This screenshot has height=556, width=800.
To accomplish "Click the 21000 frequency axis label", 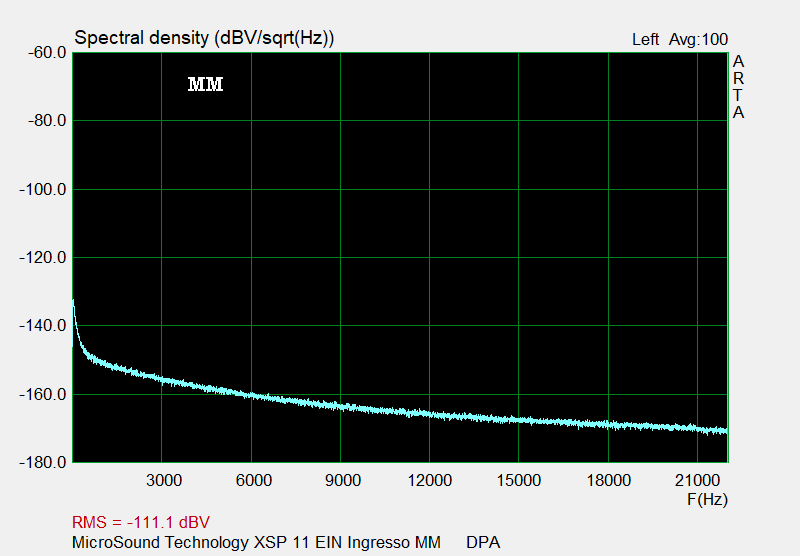I will click(x=697, y=481).
